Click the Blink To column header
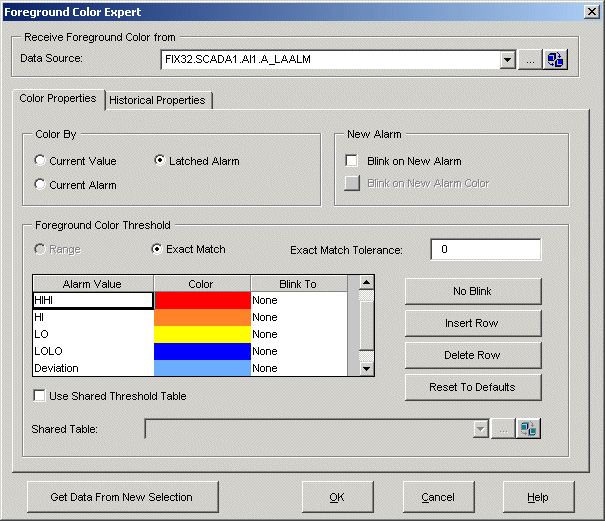The height and width of the screenshot is (521, 605). pos(299,284)
